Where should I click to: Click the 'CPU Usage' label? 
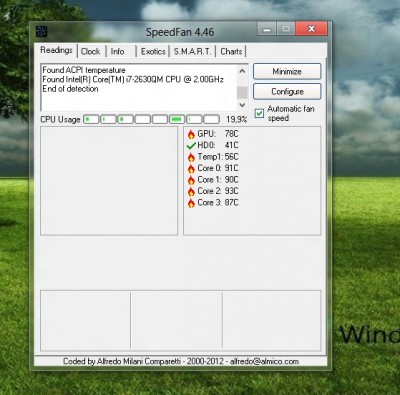tap(60, 119)
